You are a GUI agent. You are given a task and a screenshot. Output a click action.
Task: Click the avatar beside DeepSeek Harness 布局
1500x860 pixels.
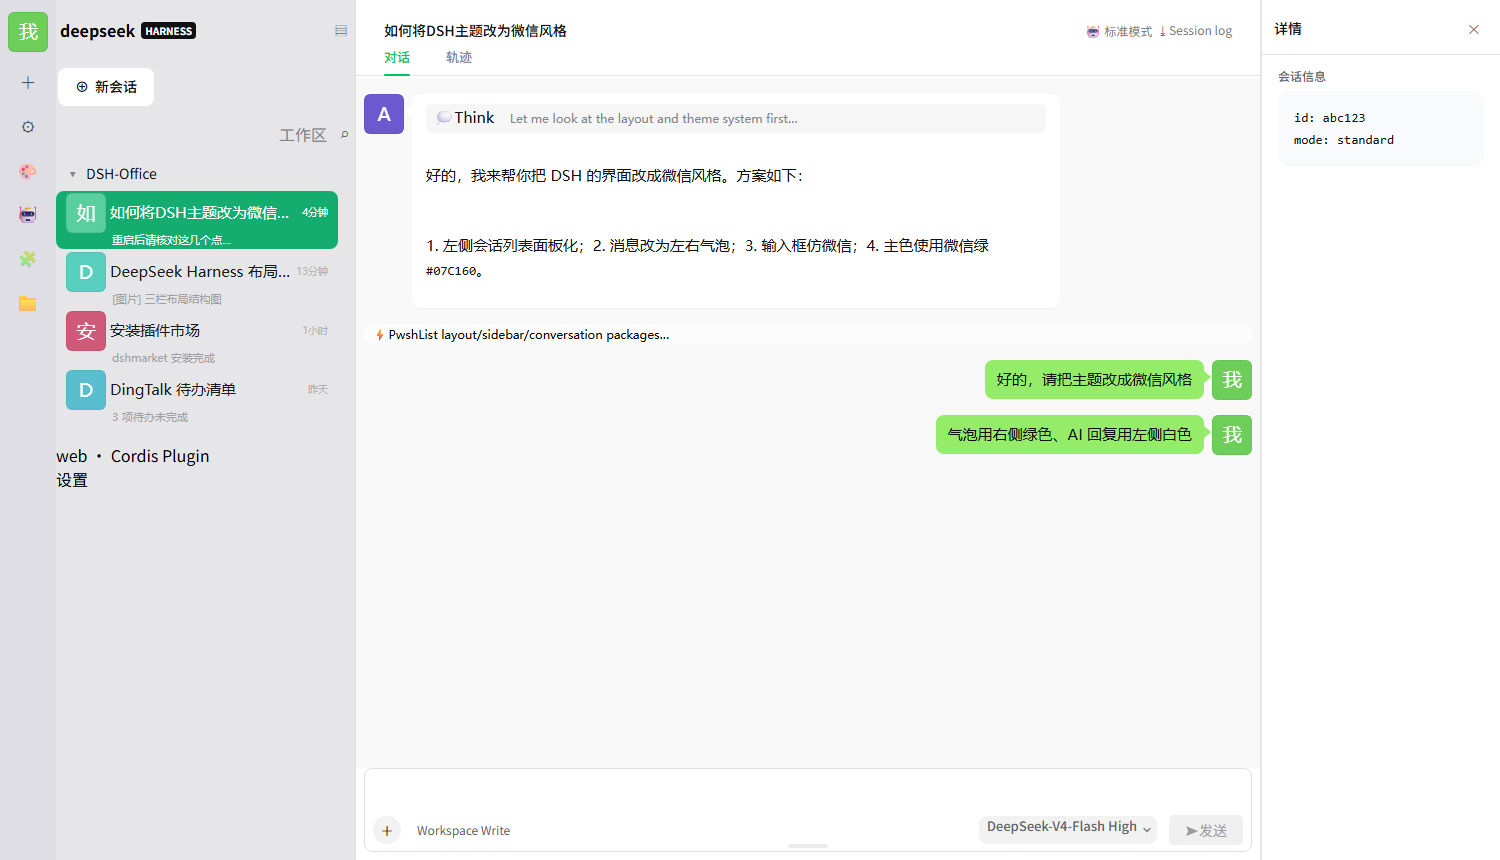tap(86, 272)
